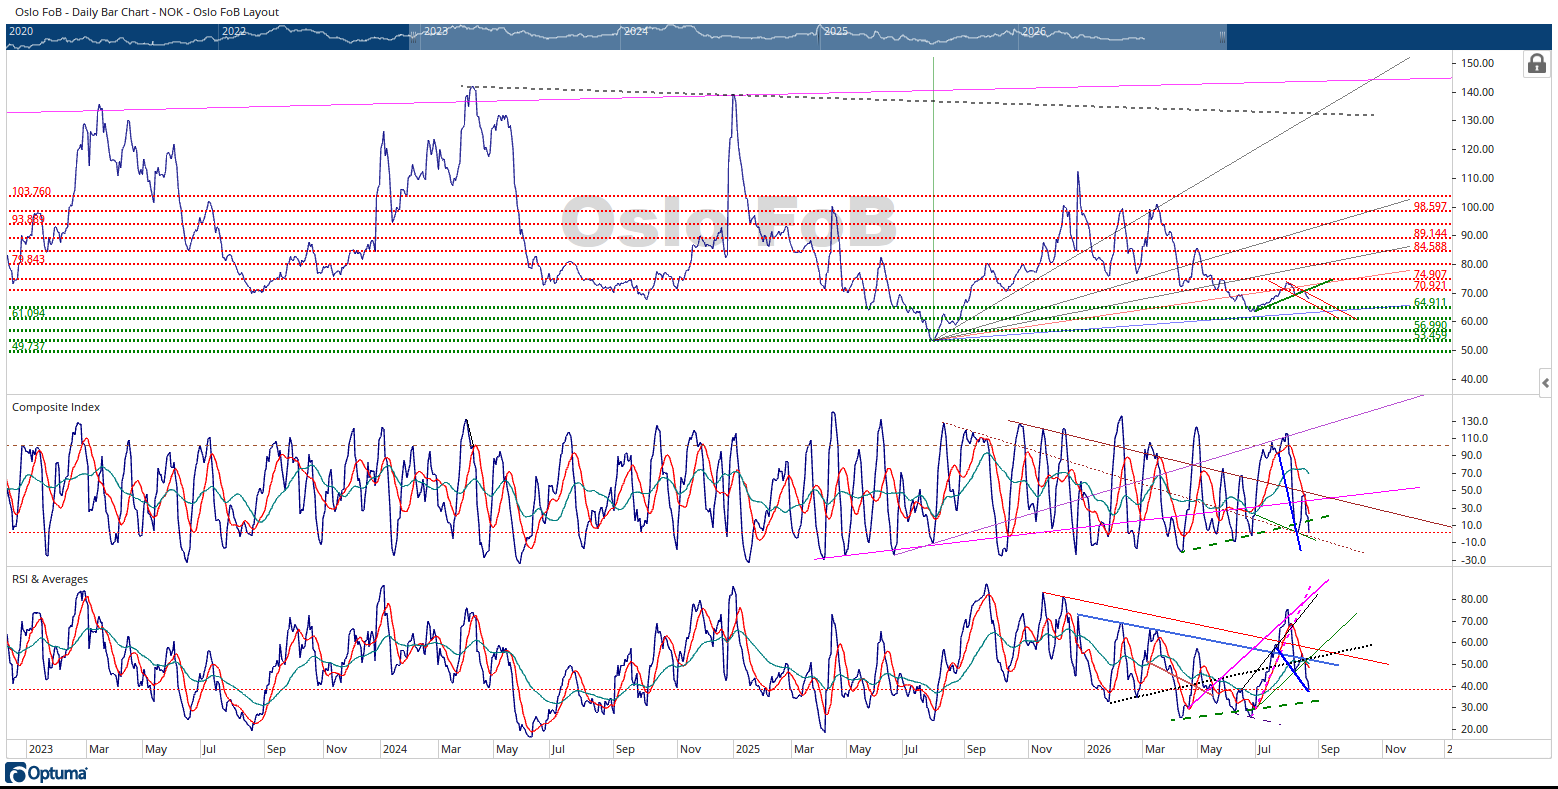Select the left handle of the overview navigator
This screenshot has height=789, width=1558.
(412, 37)
